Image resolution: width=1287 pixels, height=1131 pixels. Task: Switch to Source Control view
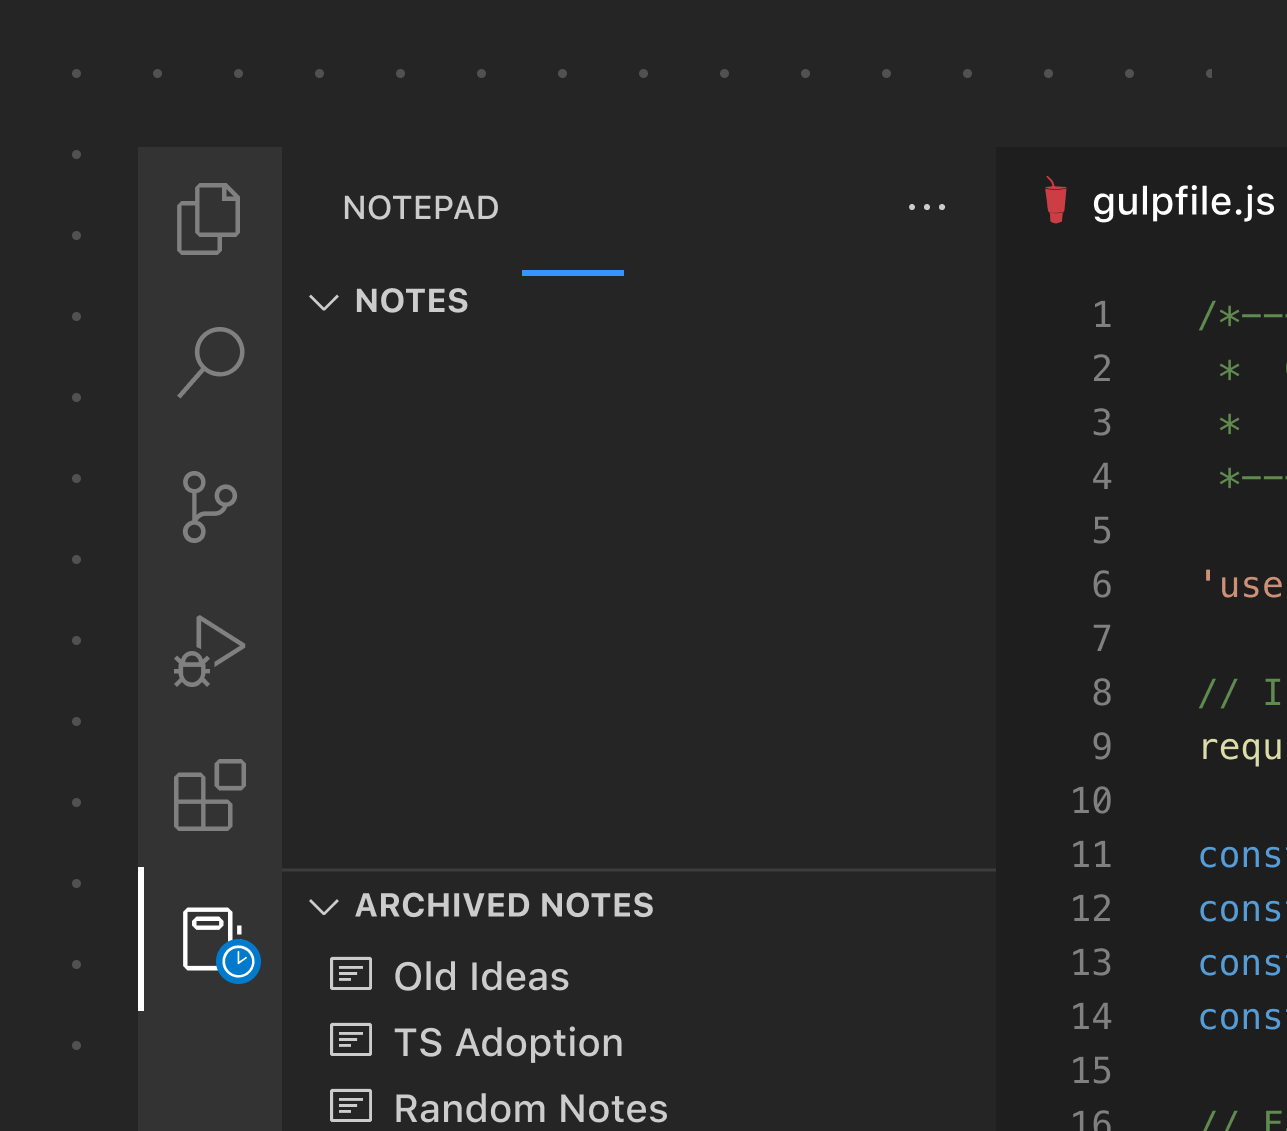[209, 507]
